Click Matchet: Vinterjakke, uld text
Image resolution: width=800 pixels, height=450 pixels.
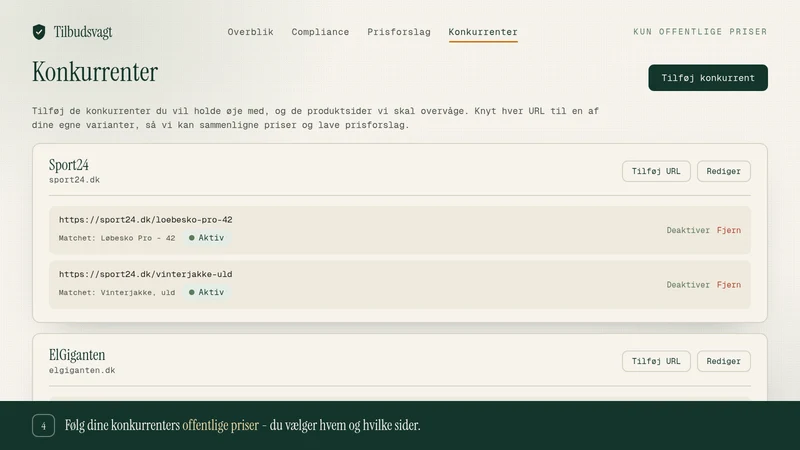pos(117,293)
